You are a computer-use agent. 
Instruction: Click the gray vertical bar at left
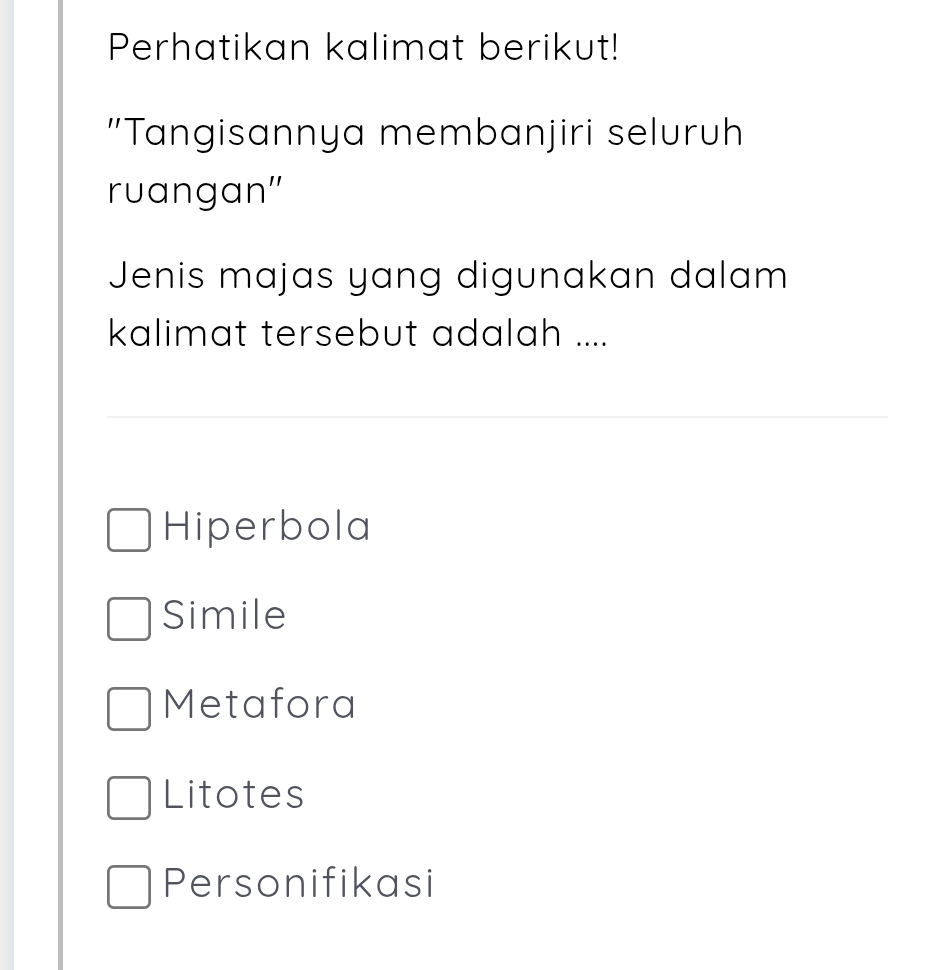[x=61, y=485]
